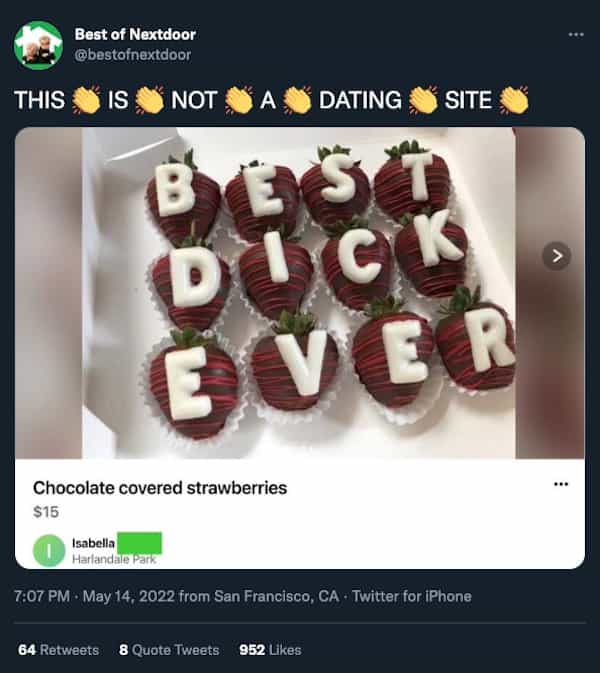Image resolution: width=600 pixels, height=673 pixels.
Task: Click the Harlandale Park neighborhood label
Action: tap(114, 559)
